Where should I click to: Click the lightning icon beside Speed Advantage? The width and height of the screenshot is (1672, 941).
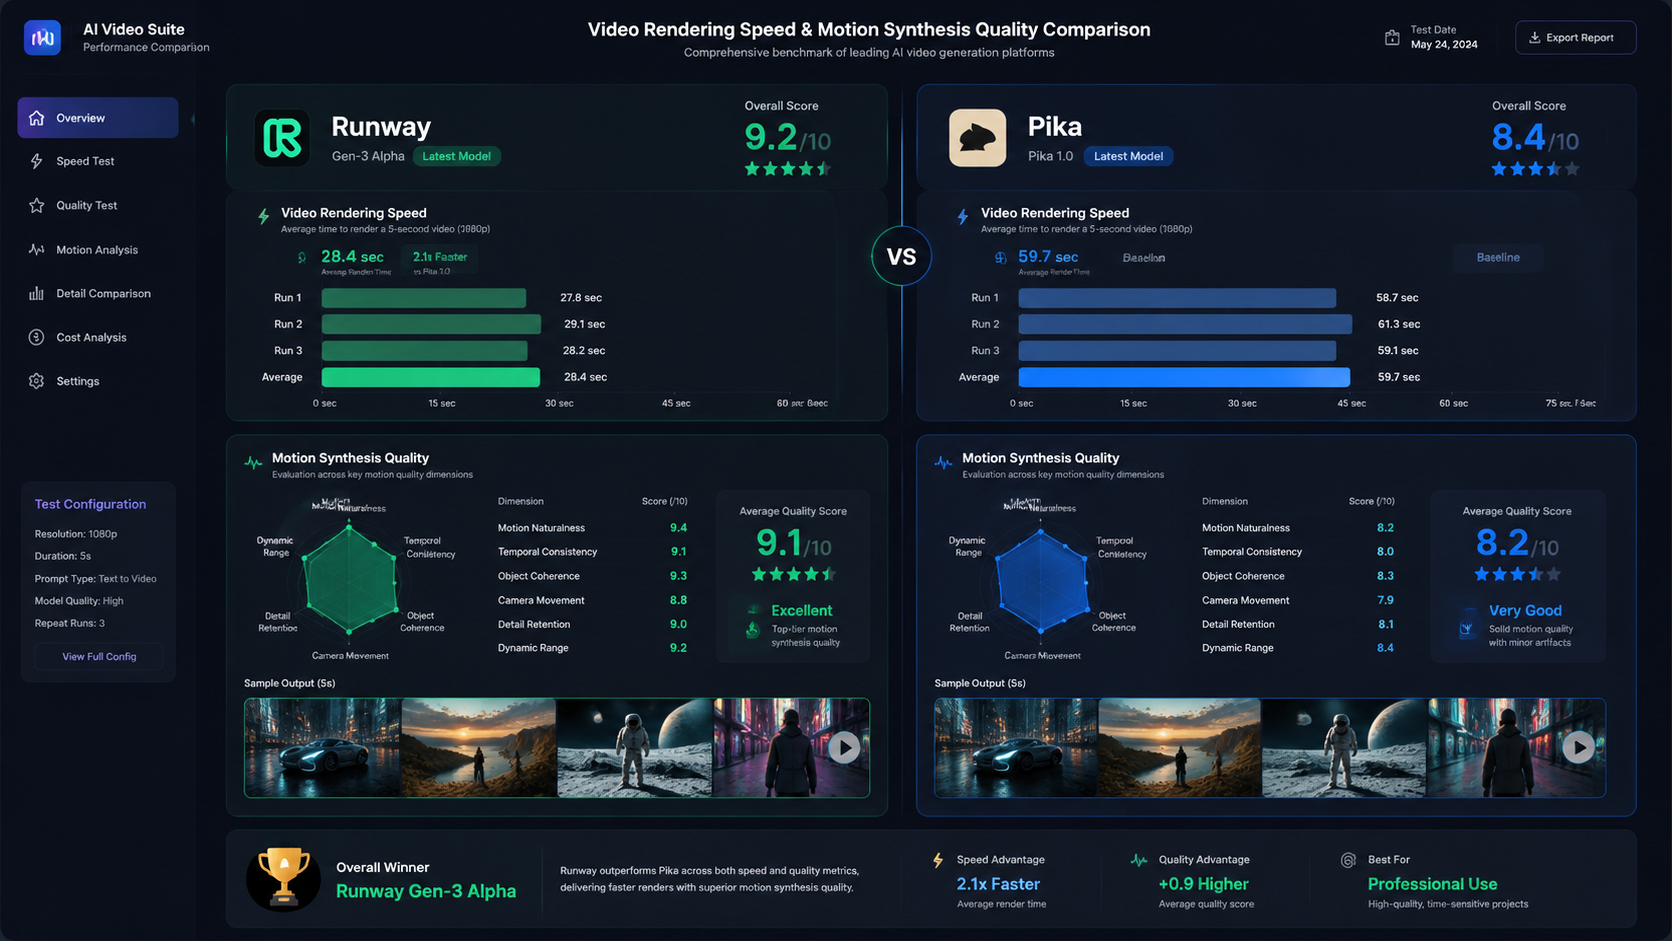pos(938,860)
